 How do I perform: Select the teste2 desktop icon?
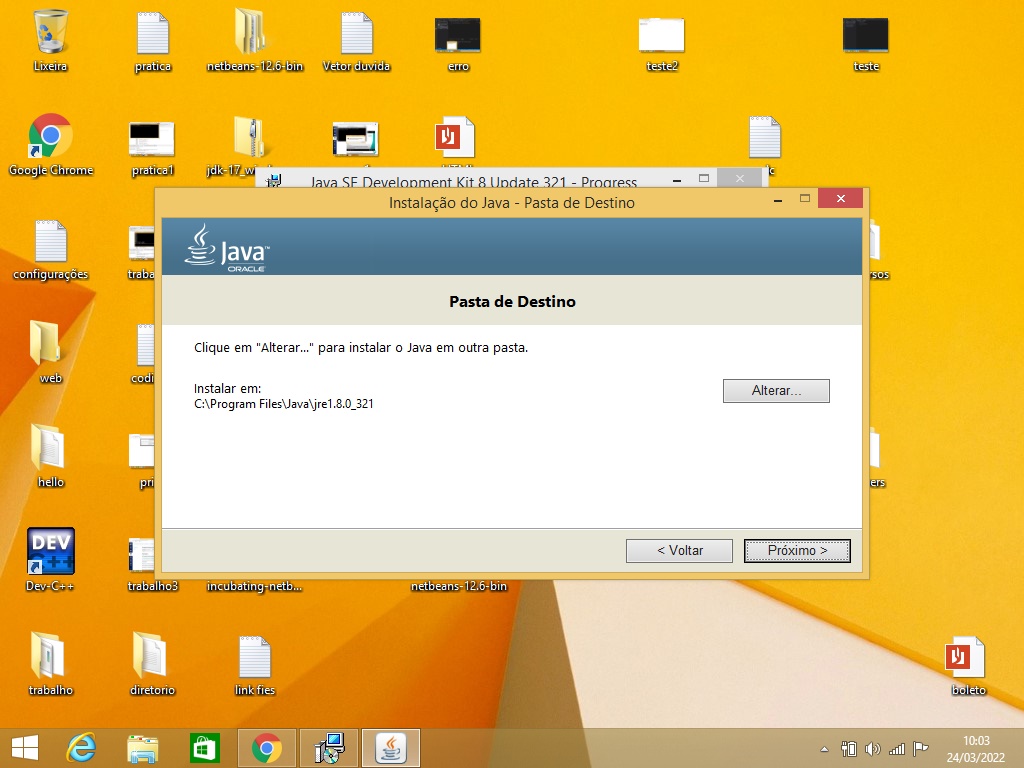click(662, 43)
